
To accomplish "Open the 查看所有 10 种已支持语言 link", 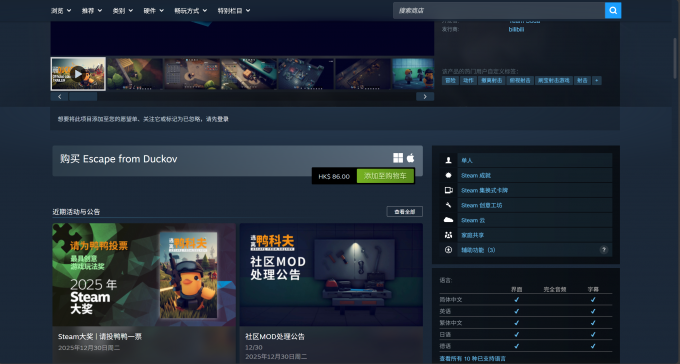I will 472,359.
